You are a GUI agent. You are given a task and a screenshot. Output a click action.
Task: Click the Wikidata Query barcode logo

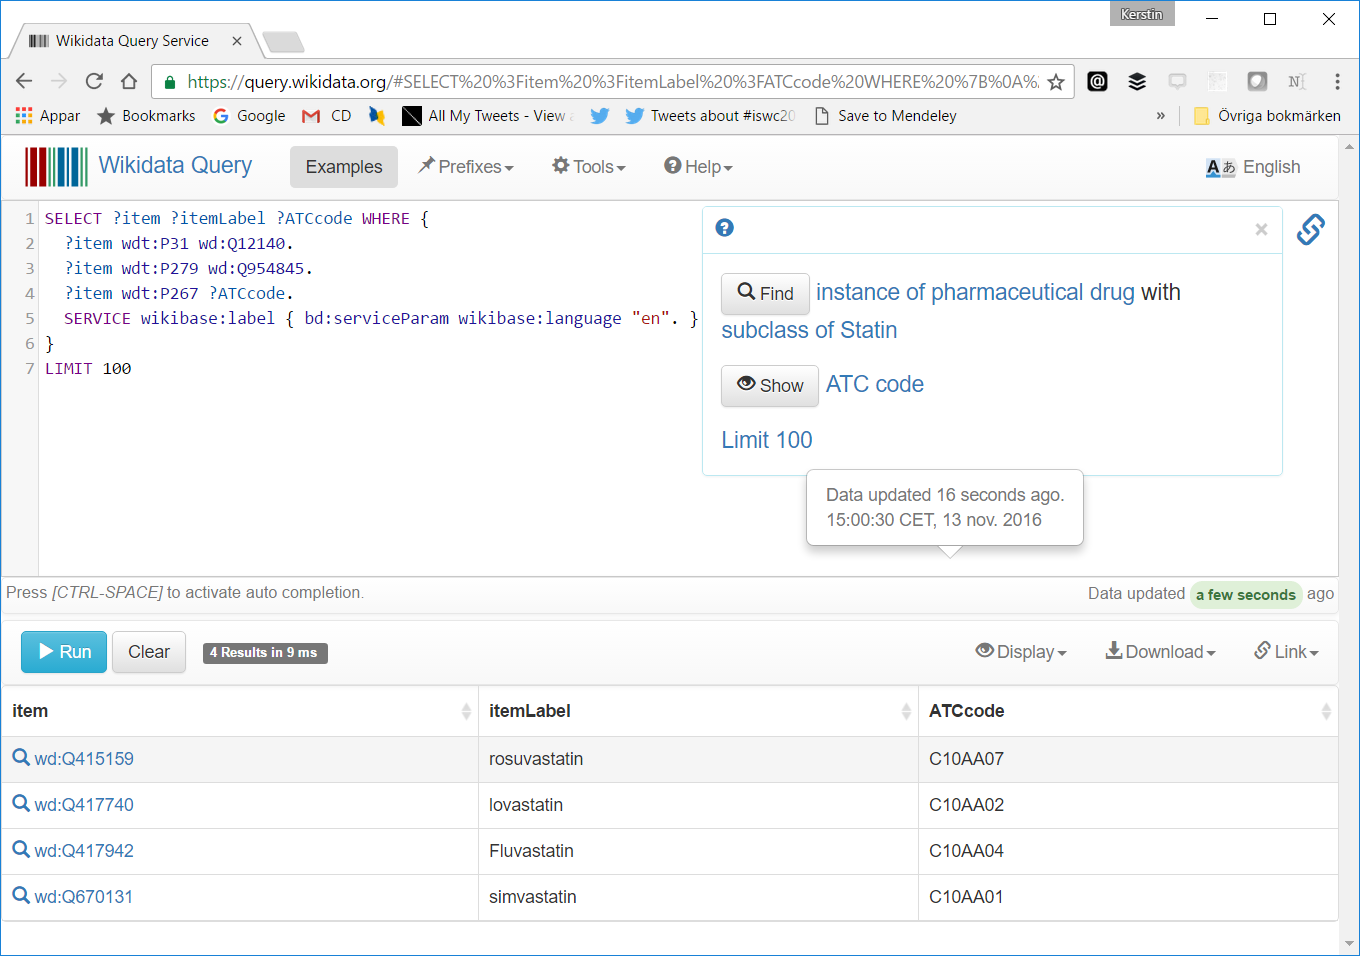point(56,167)
